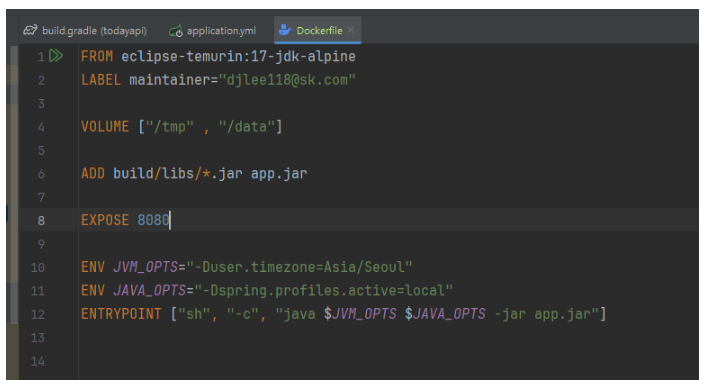The image size is (707, 387).
Task: Click the Spring config icon on application.yml tab
Action: (175, 31)
